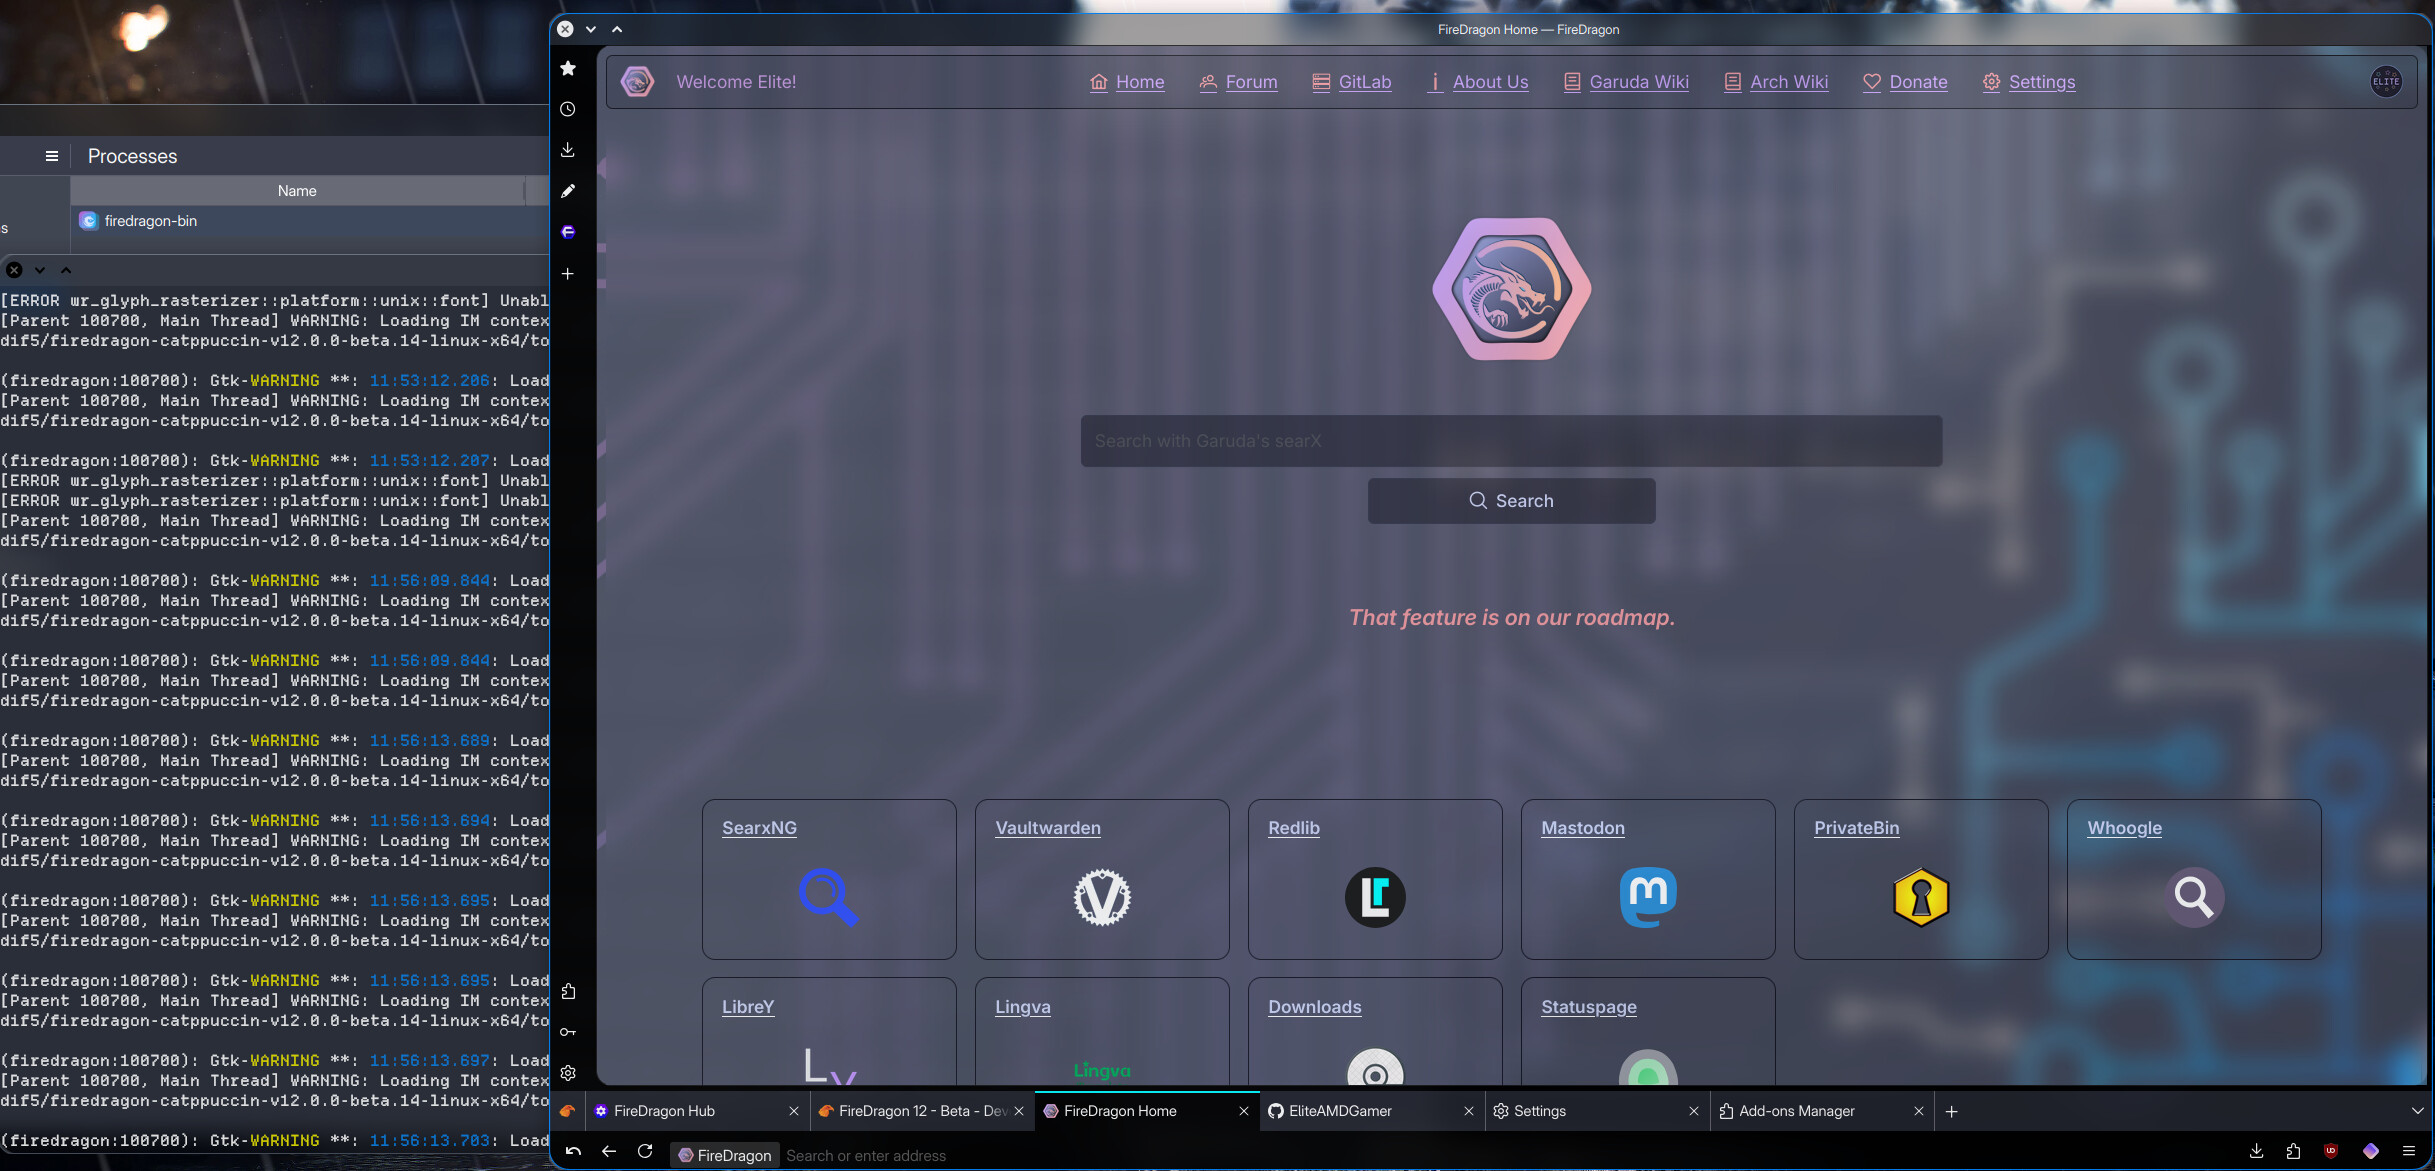The image size is (2435, 1171).
Task: Open the About Us nav link
Action: 1477,82
